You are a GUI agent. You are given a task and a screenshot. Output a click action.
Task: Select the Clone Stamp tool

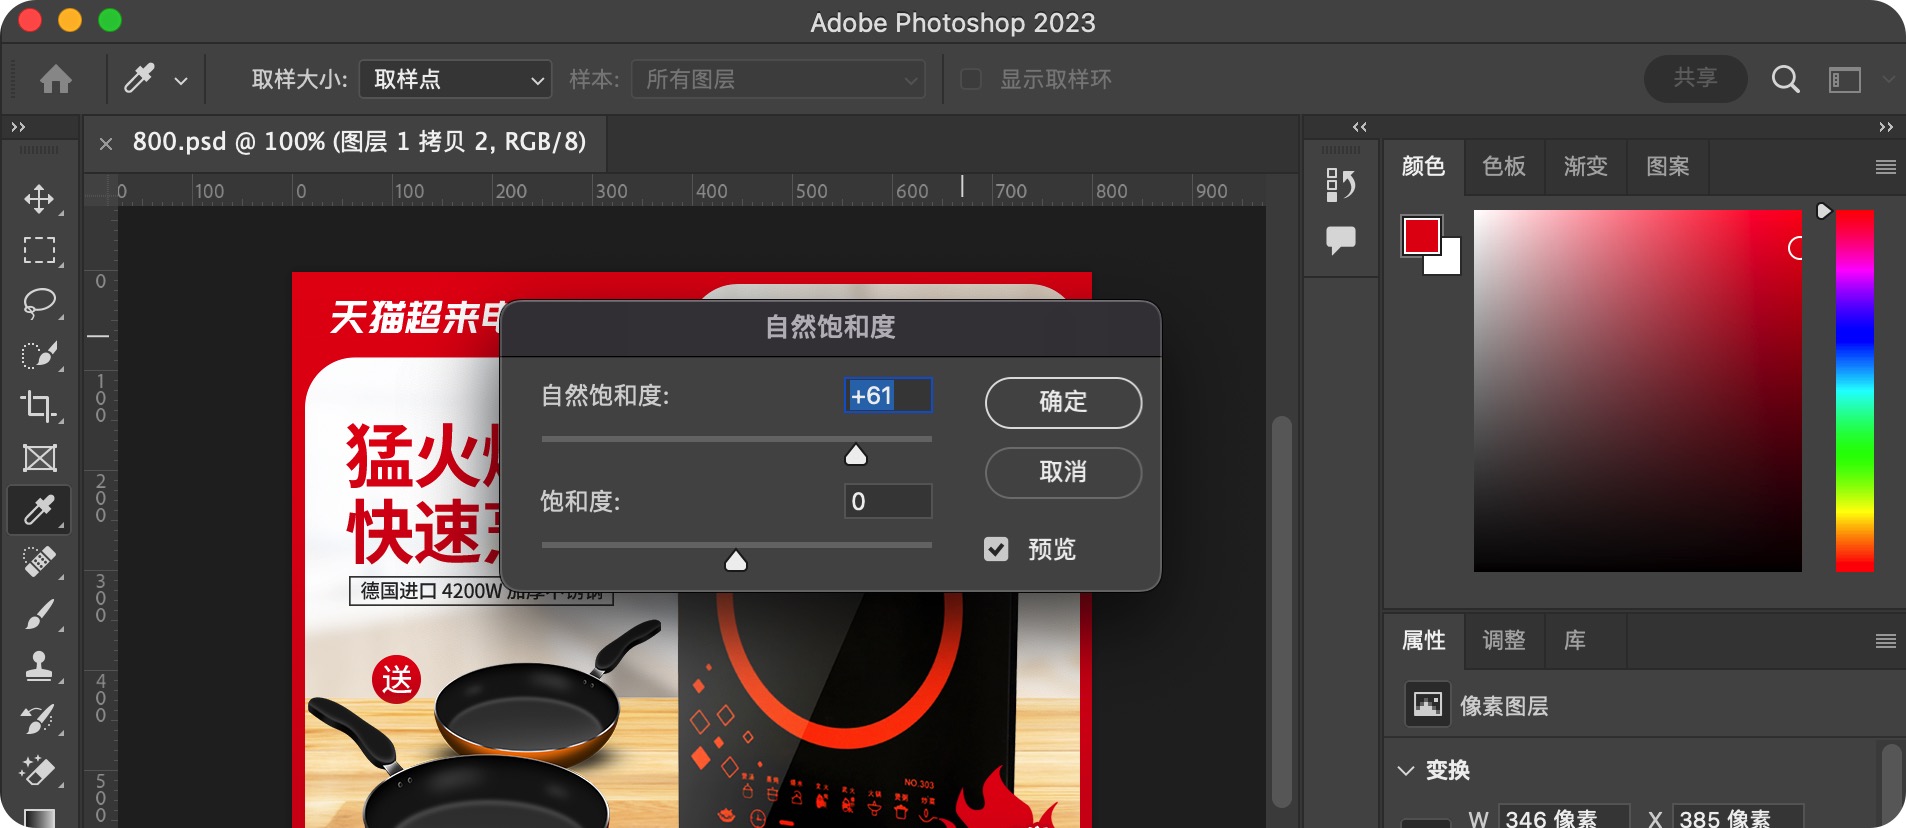click(39, 666)
